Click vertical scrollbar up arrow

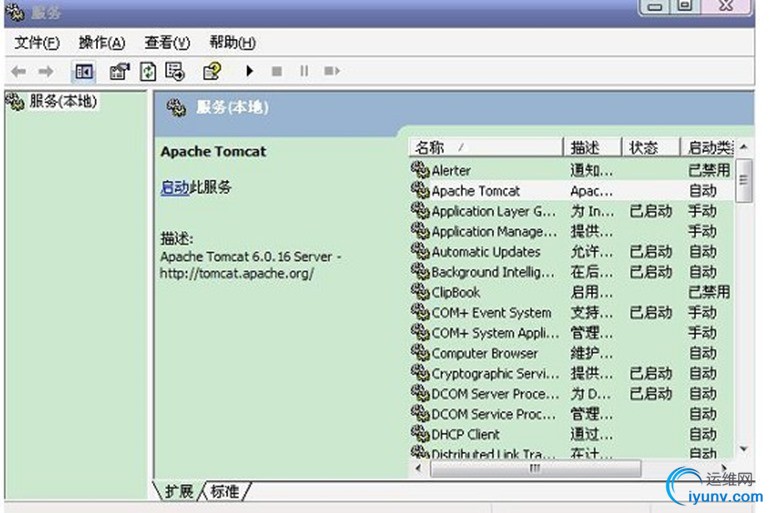click(743, 147)
